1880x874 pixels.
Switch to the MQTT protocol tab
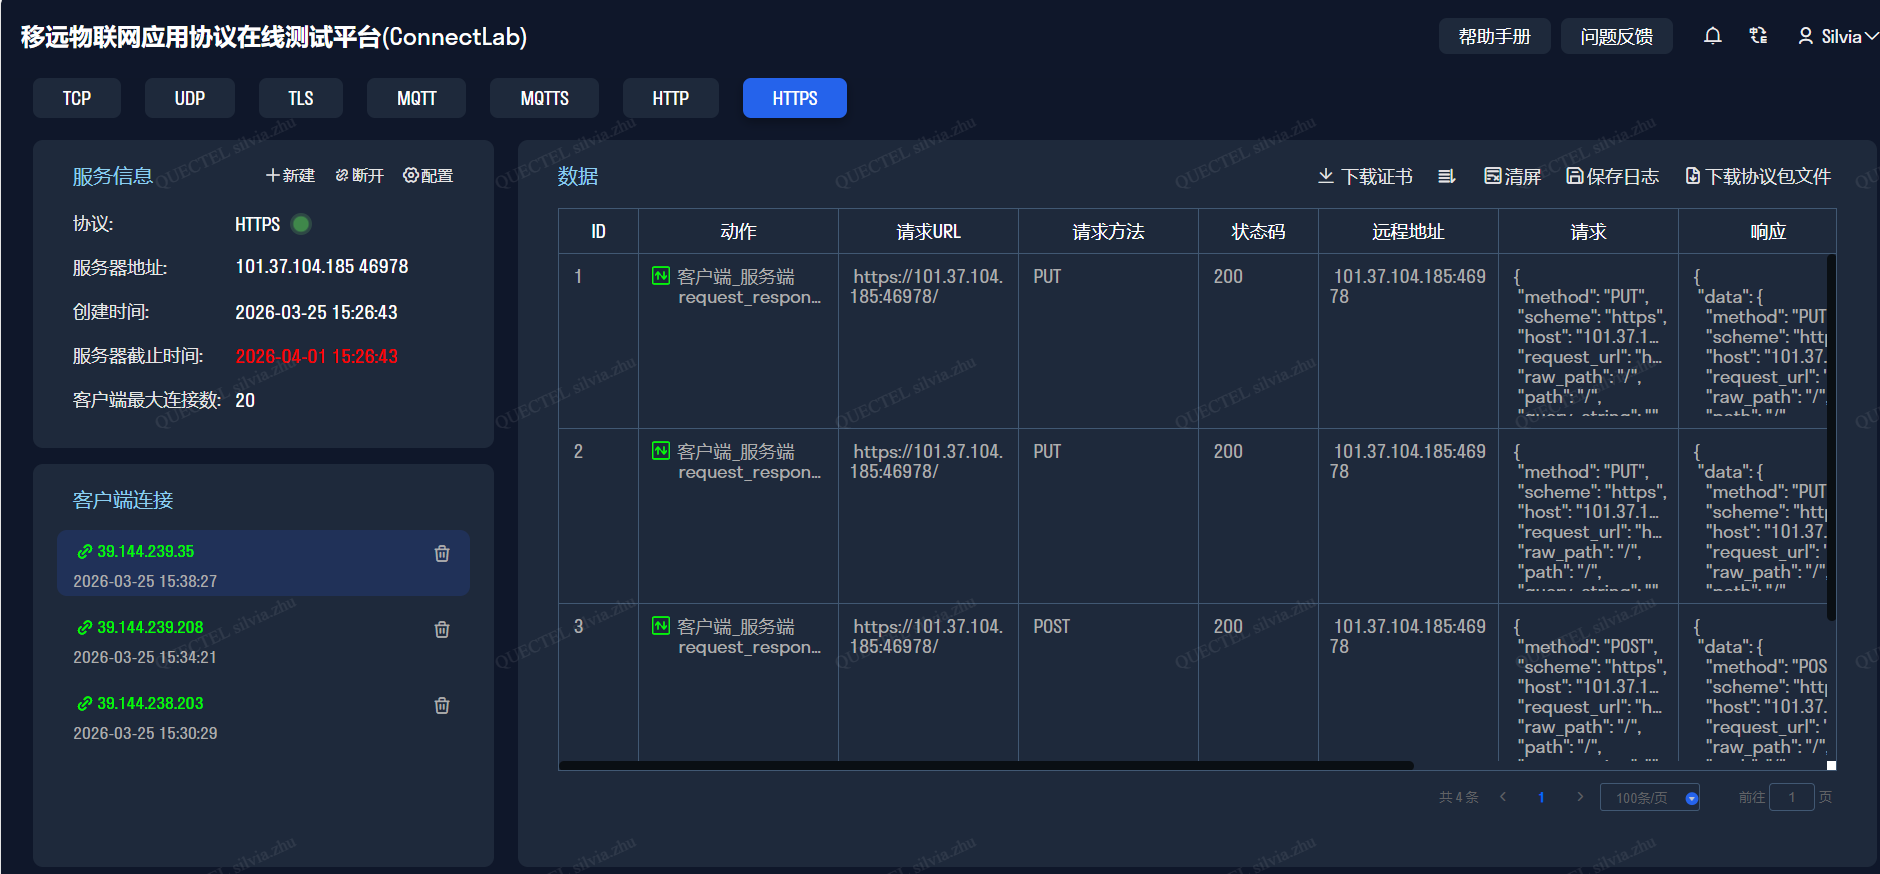click(x=416, y=98)
